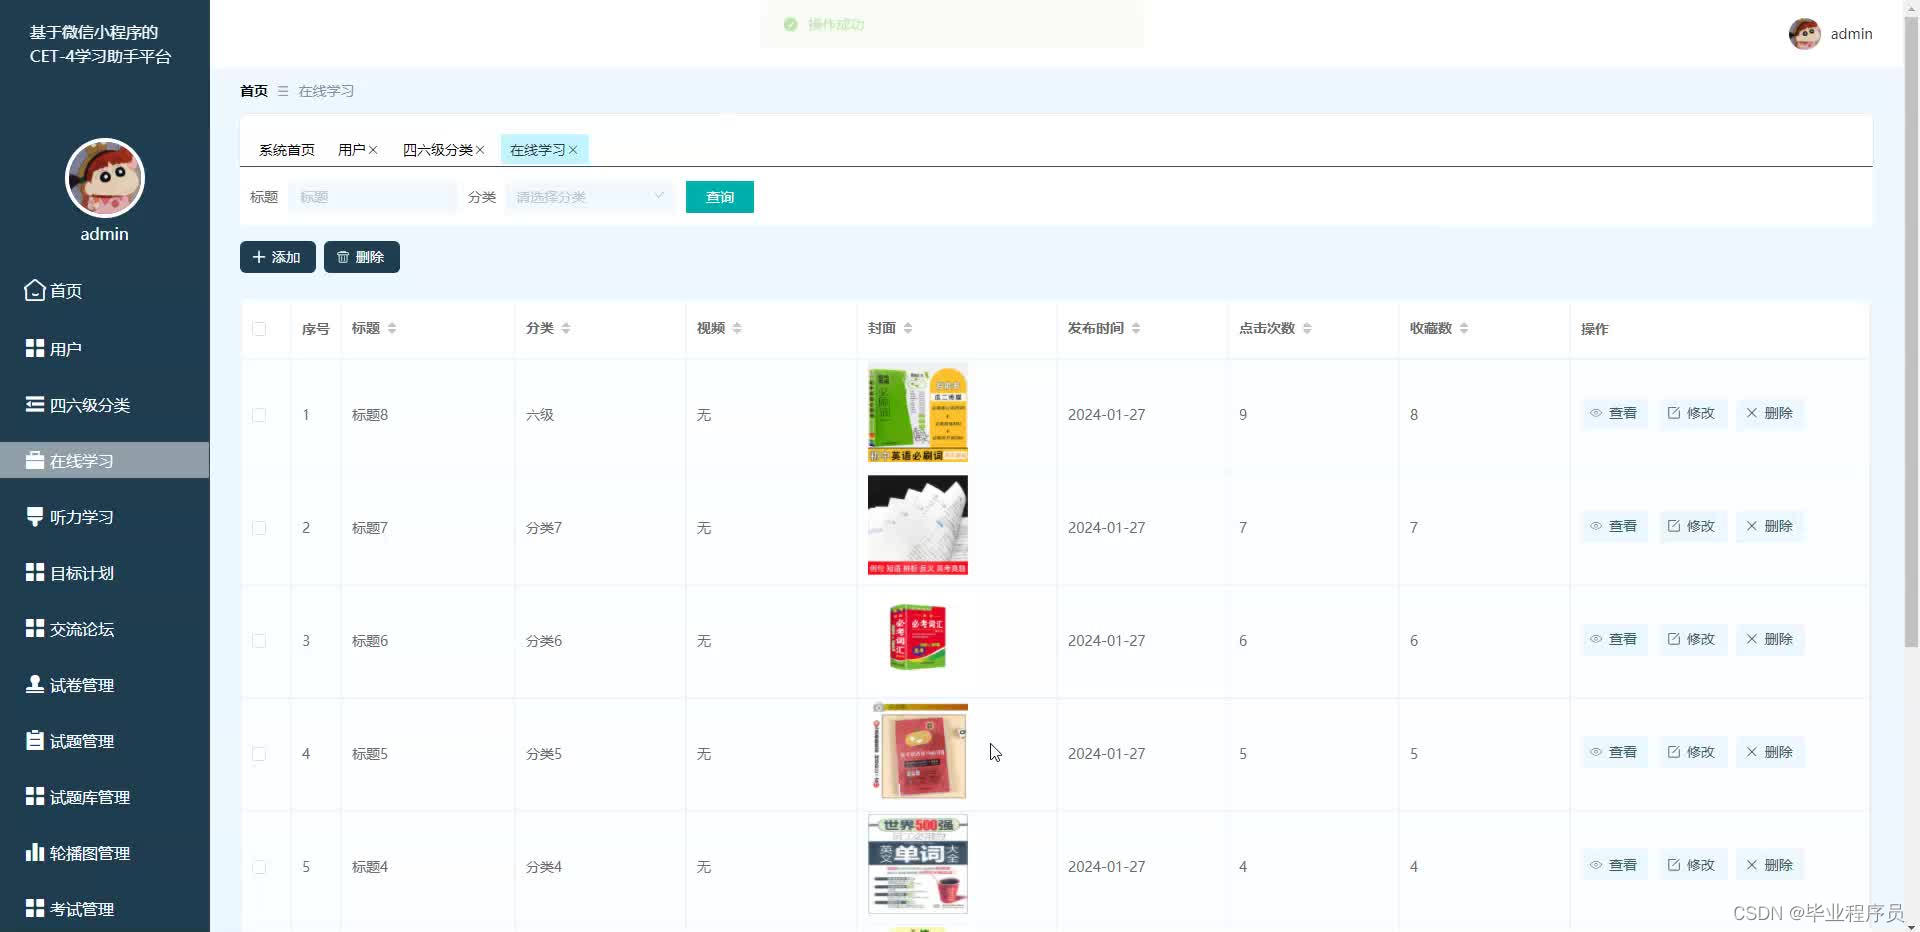
Task: Sort by the 发布时间 column
Action: (1136, 329)
